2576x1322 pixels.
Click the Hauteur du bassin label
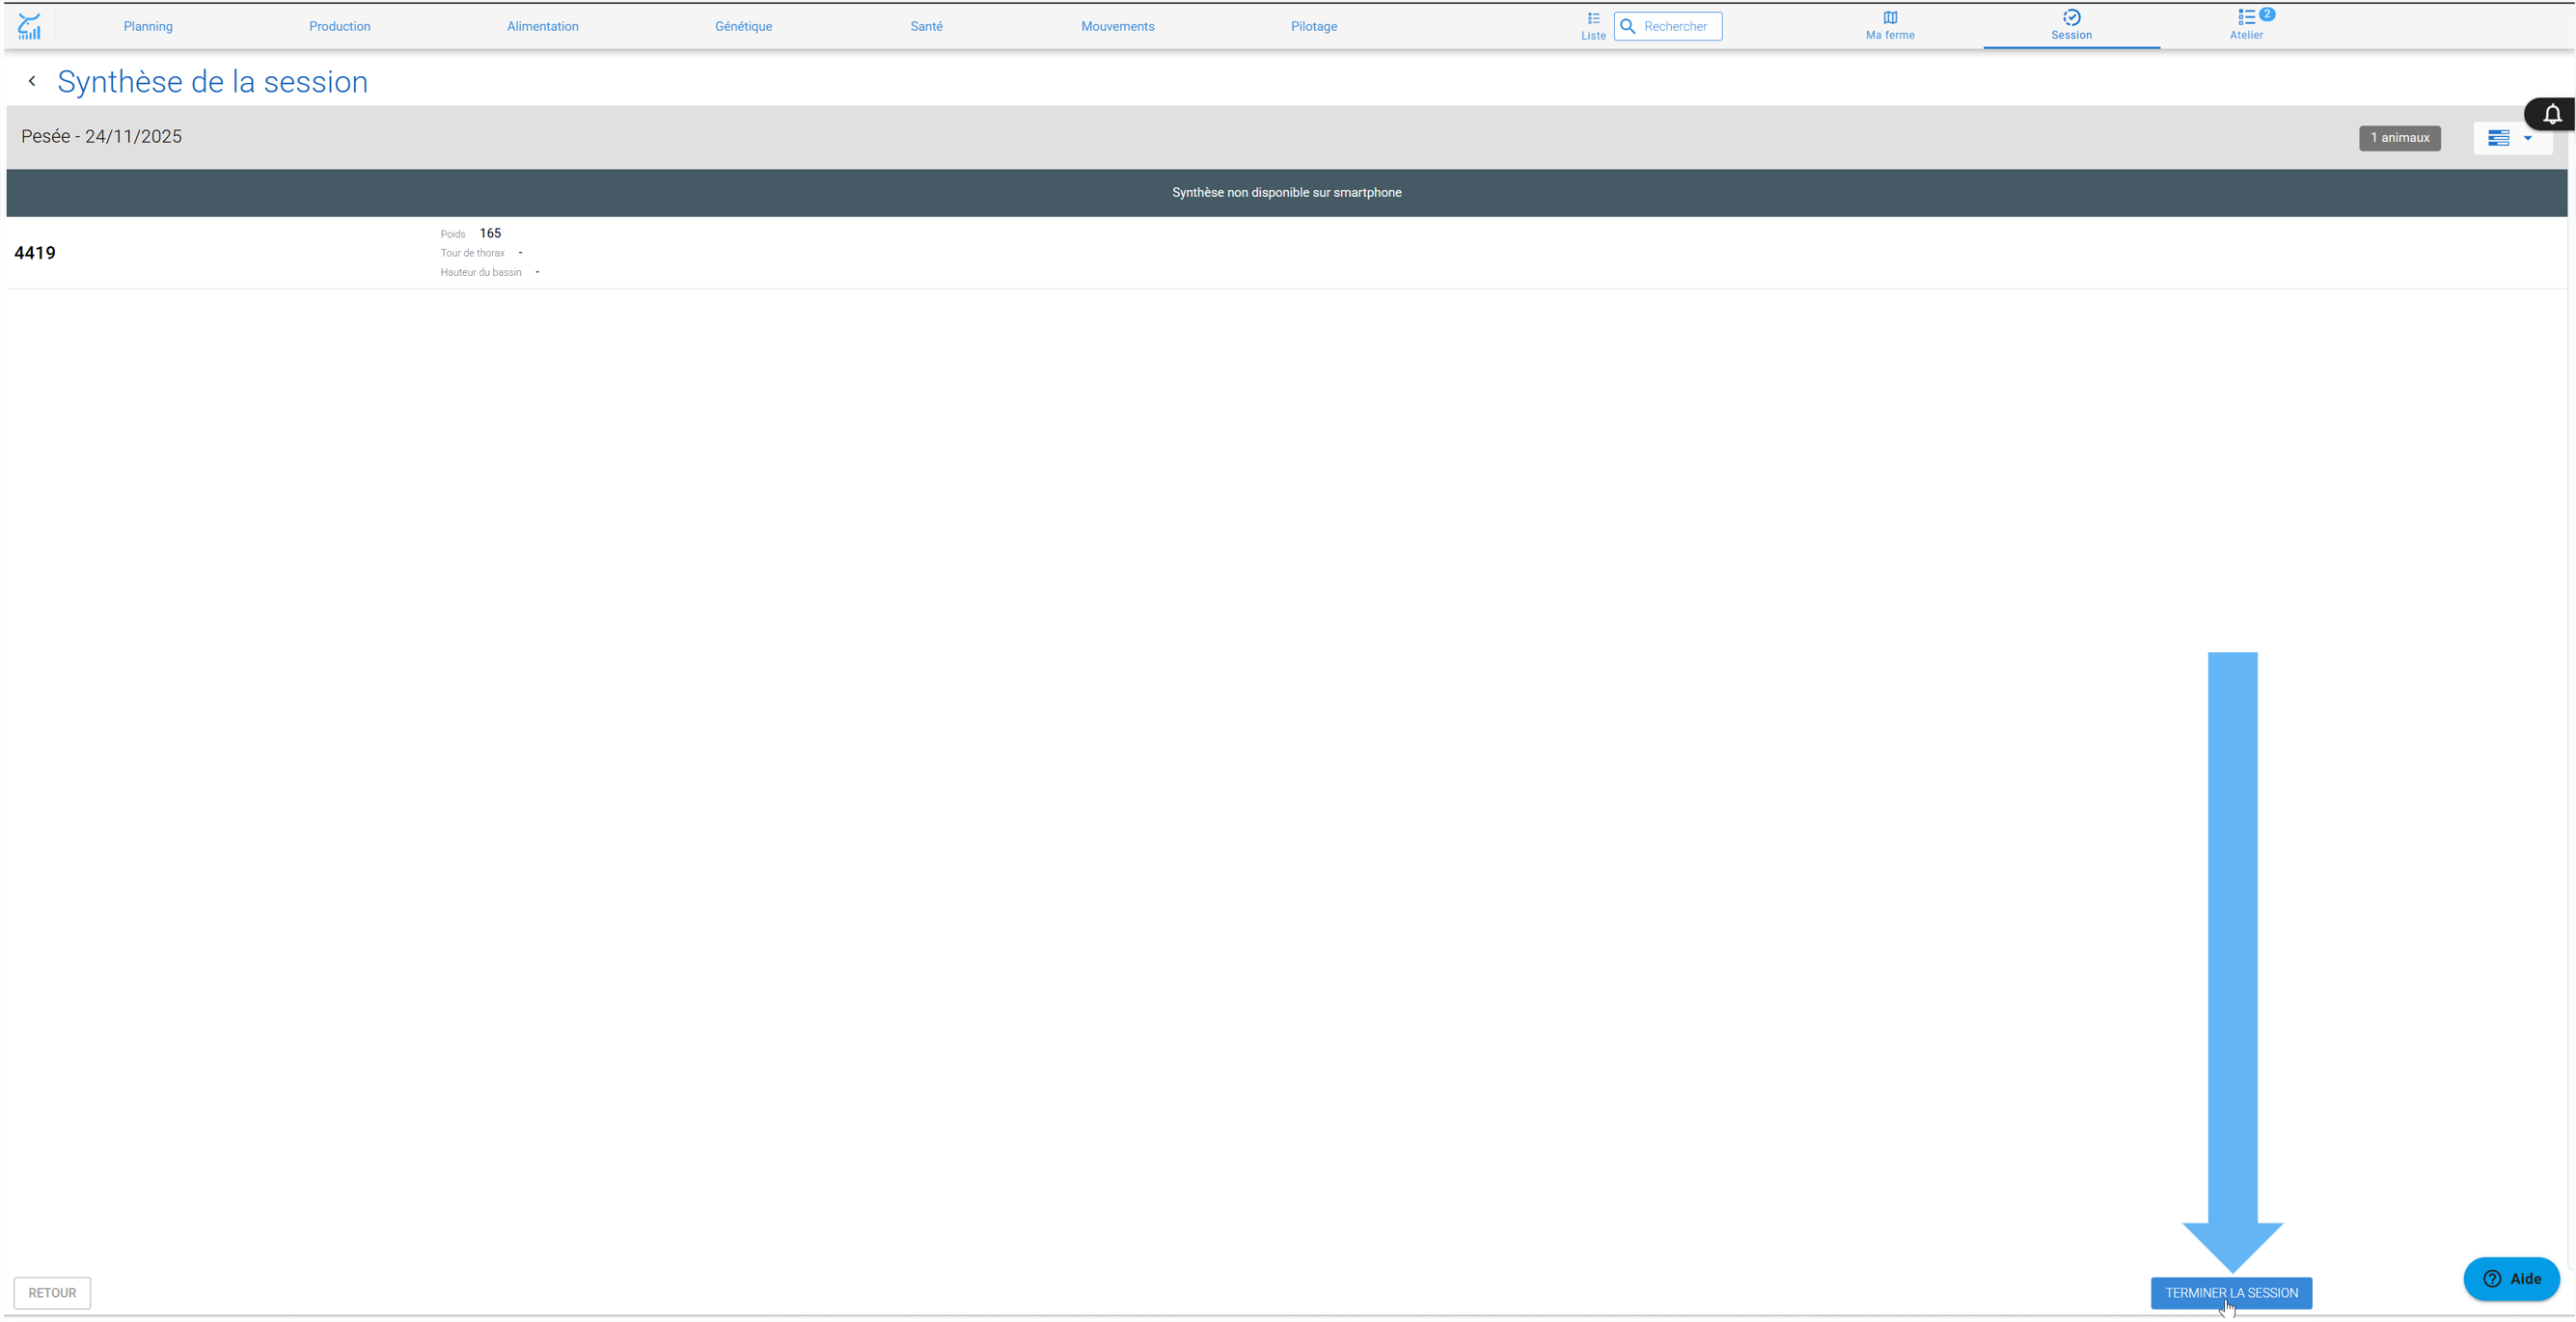[x=481, y=272]
